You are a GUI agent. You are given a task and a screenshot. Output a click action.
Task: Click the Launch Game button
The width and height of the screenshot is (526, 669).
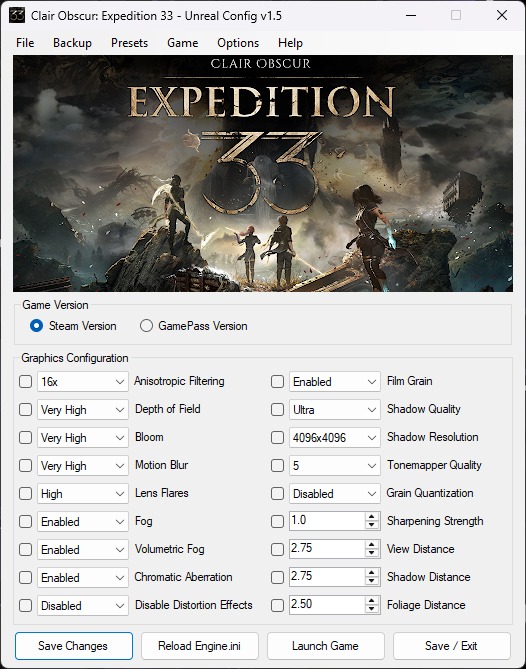[325, 646]
